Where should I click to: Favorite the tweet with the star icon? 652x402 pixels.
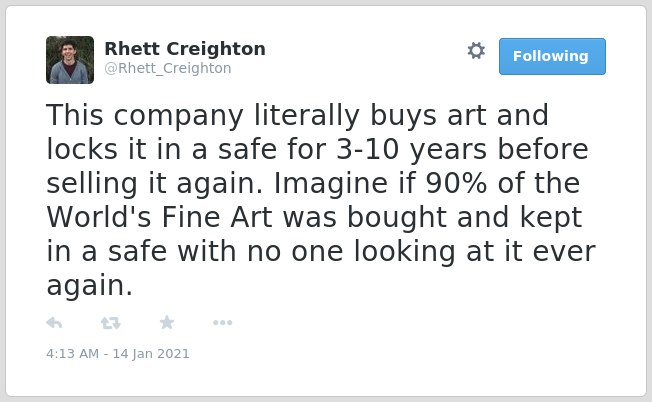167,322
